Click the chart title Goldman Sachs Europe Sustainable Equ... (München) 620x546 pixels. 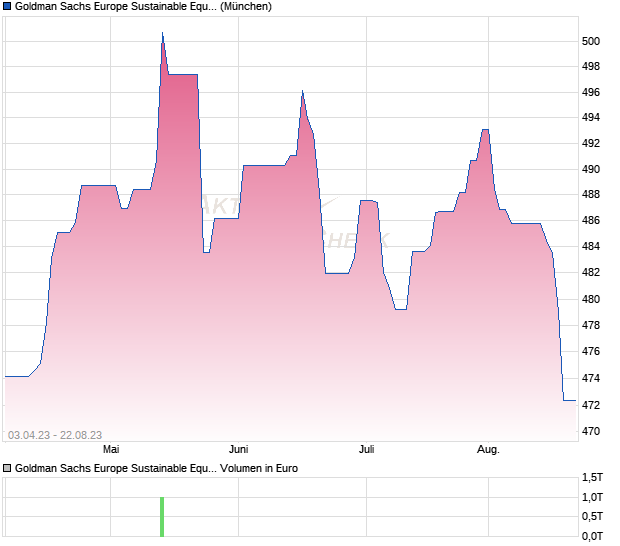click(x=143, y=6)
